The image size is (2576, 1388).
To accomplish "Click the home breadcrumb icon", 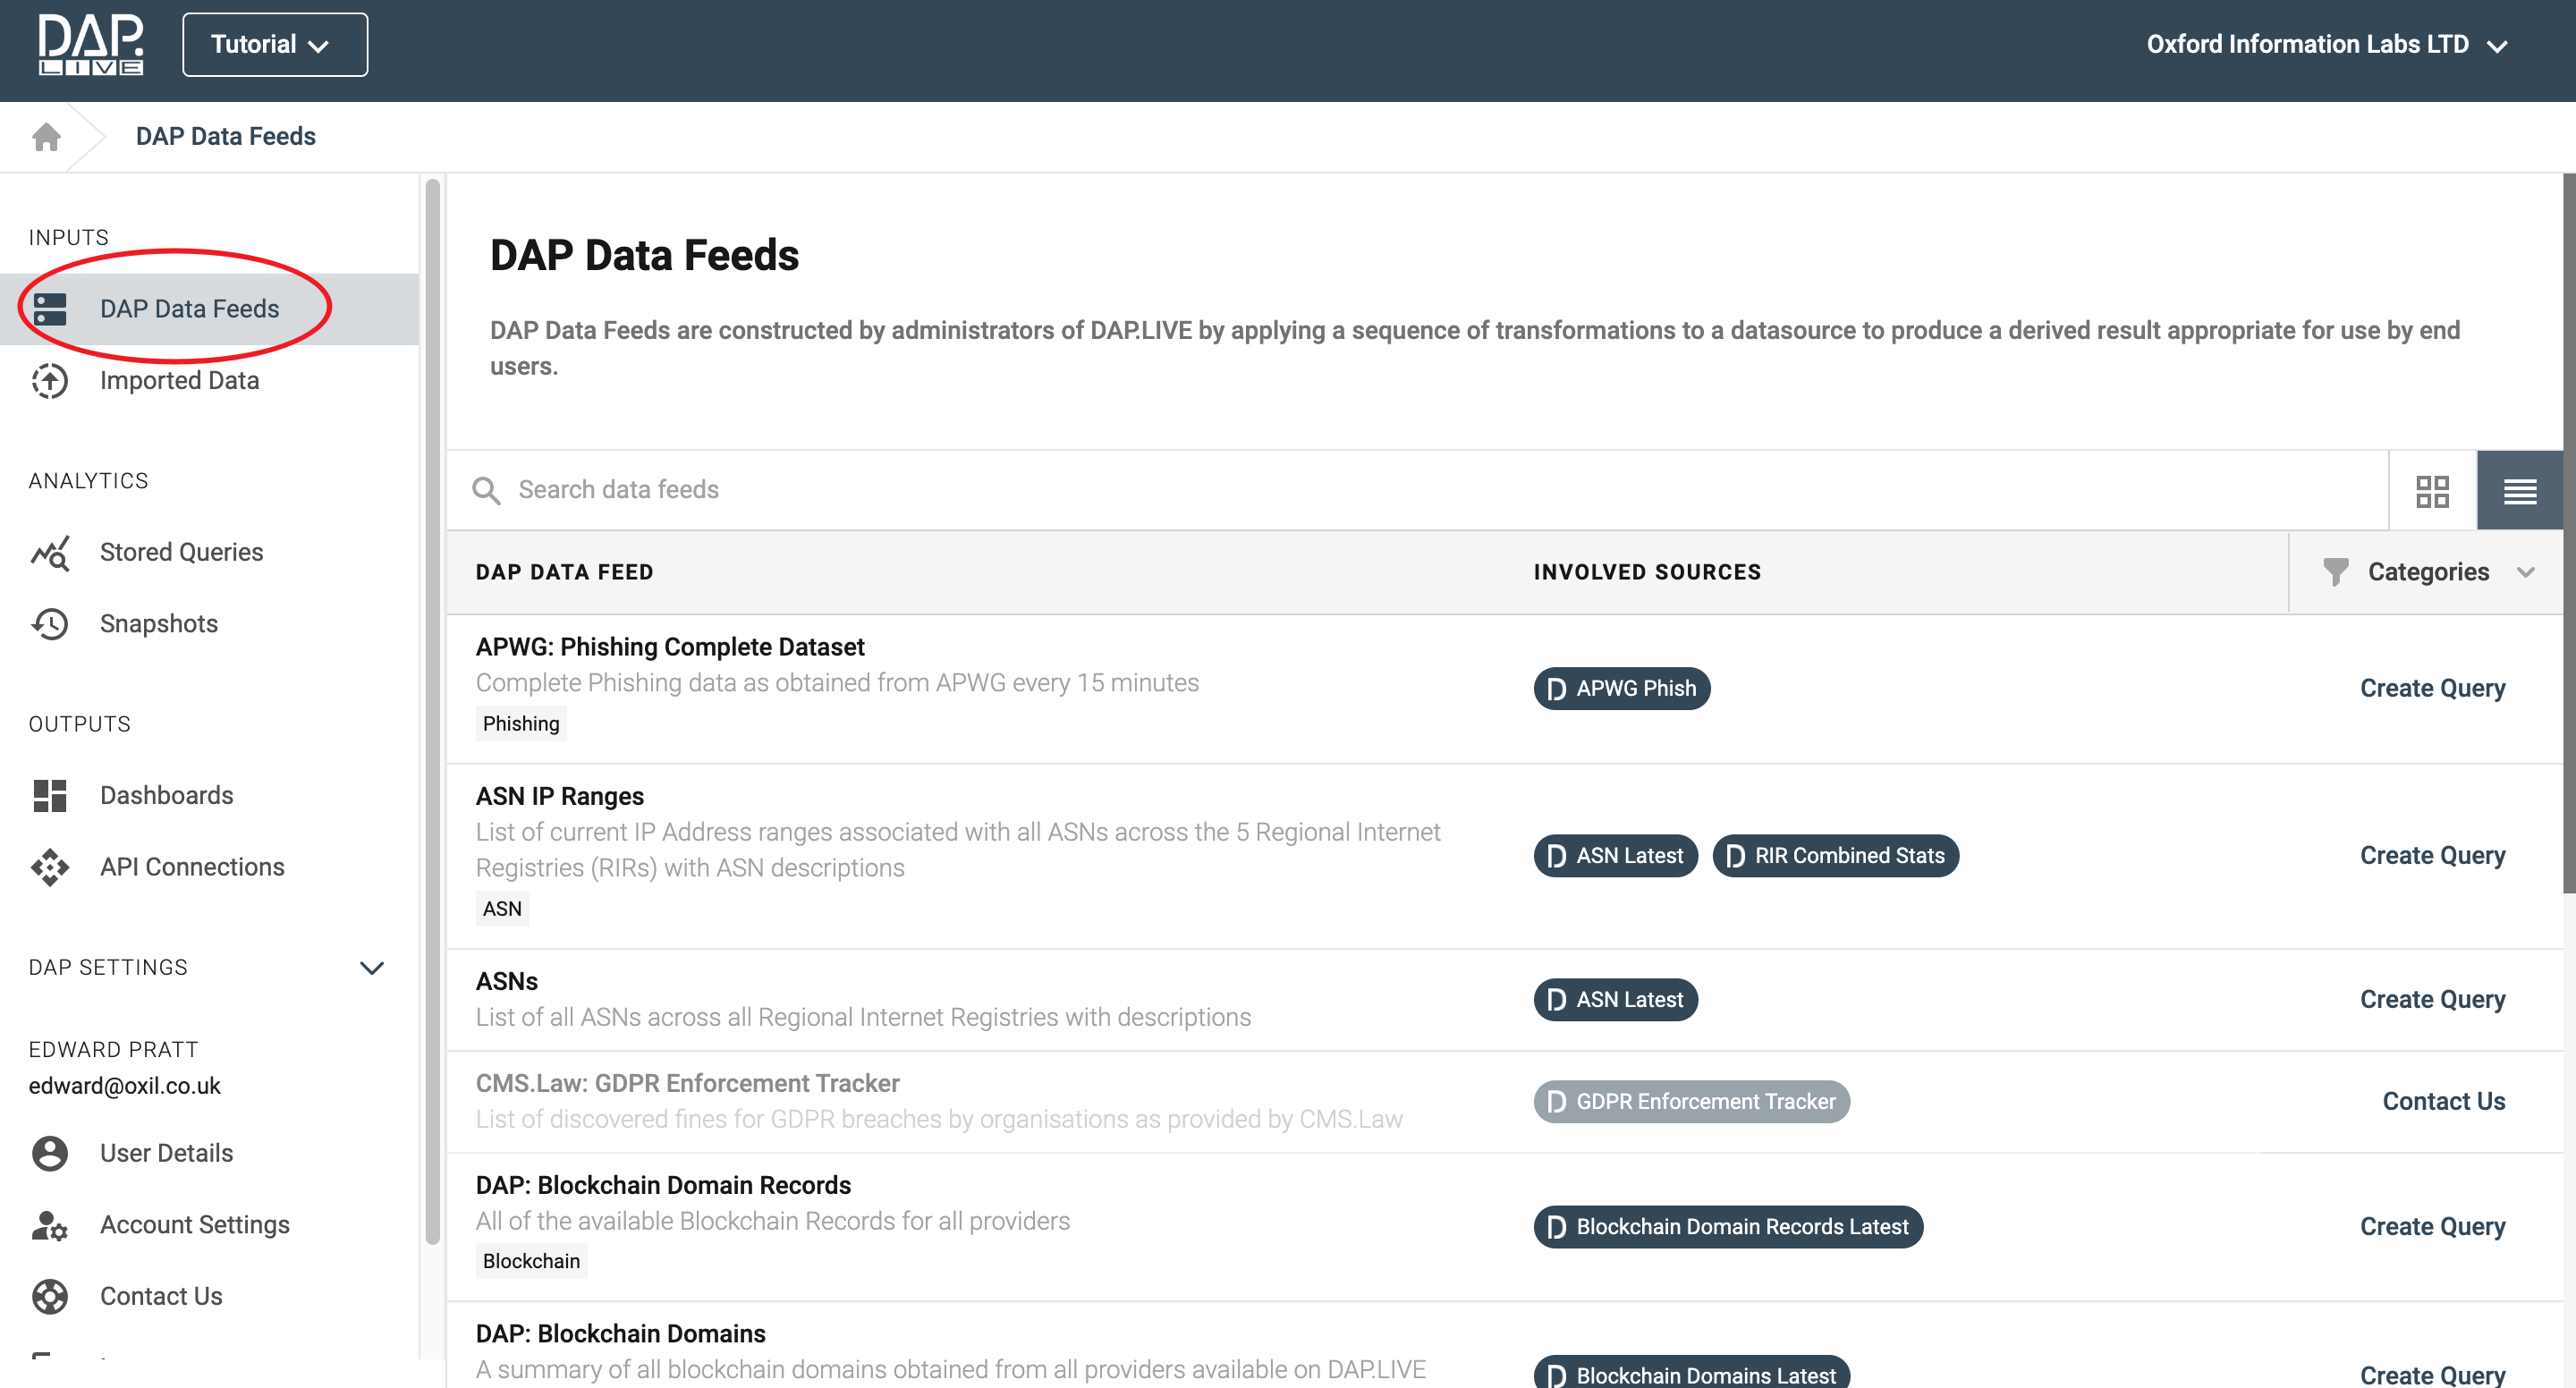I will (x=46, y=136).
